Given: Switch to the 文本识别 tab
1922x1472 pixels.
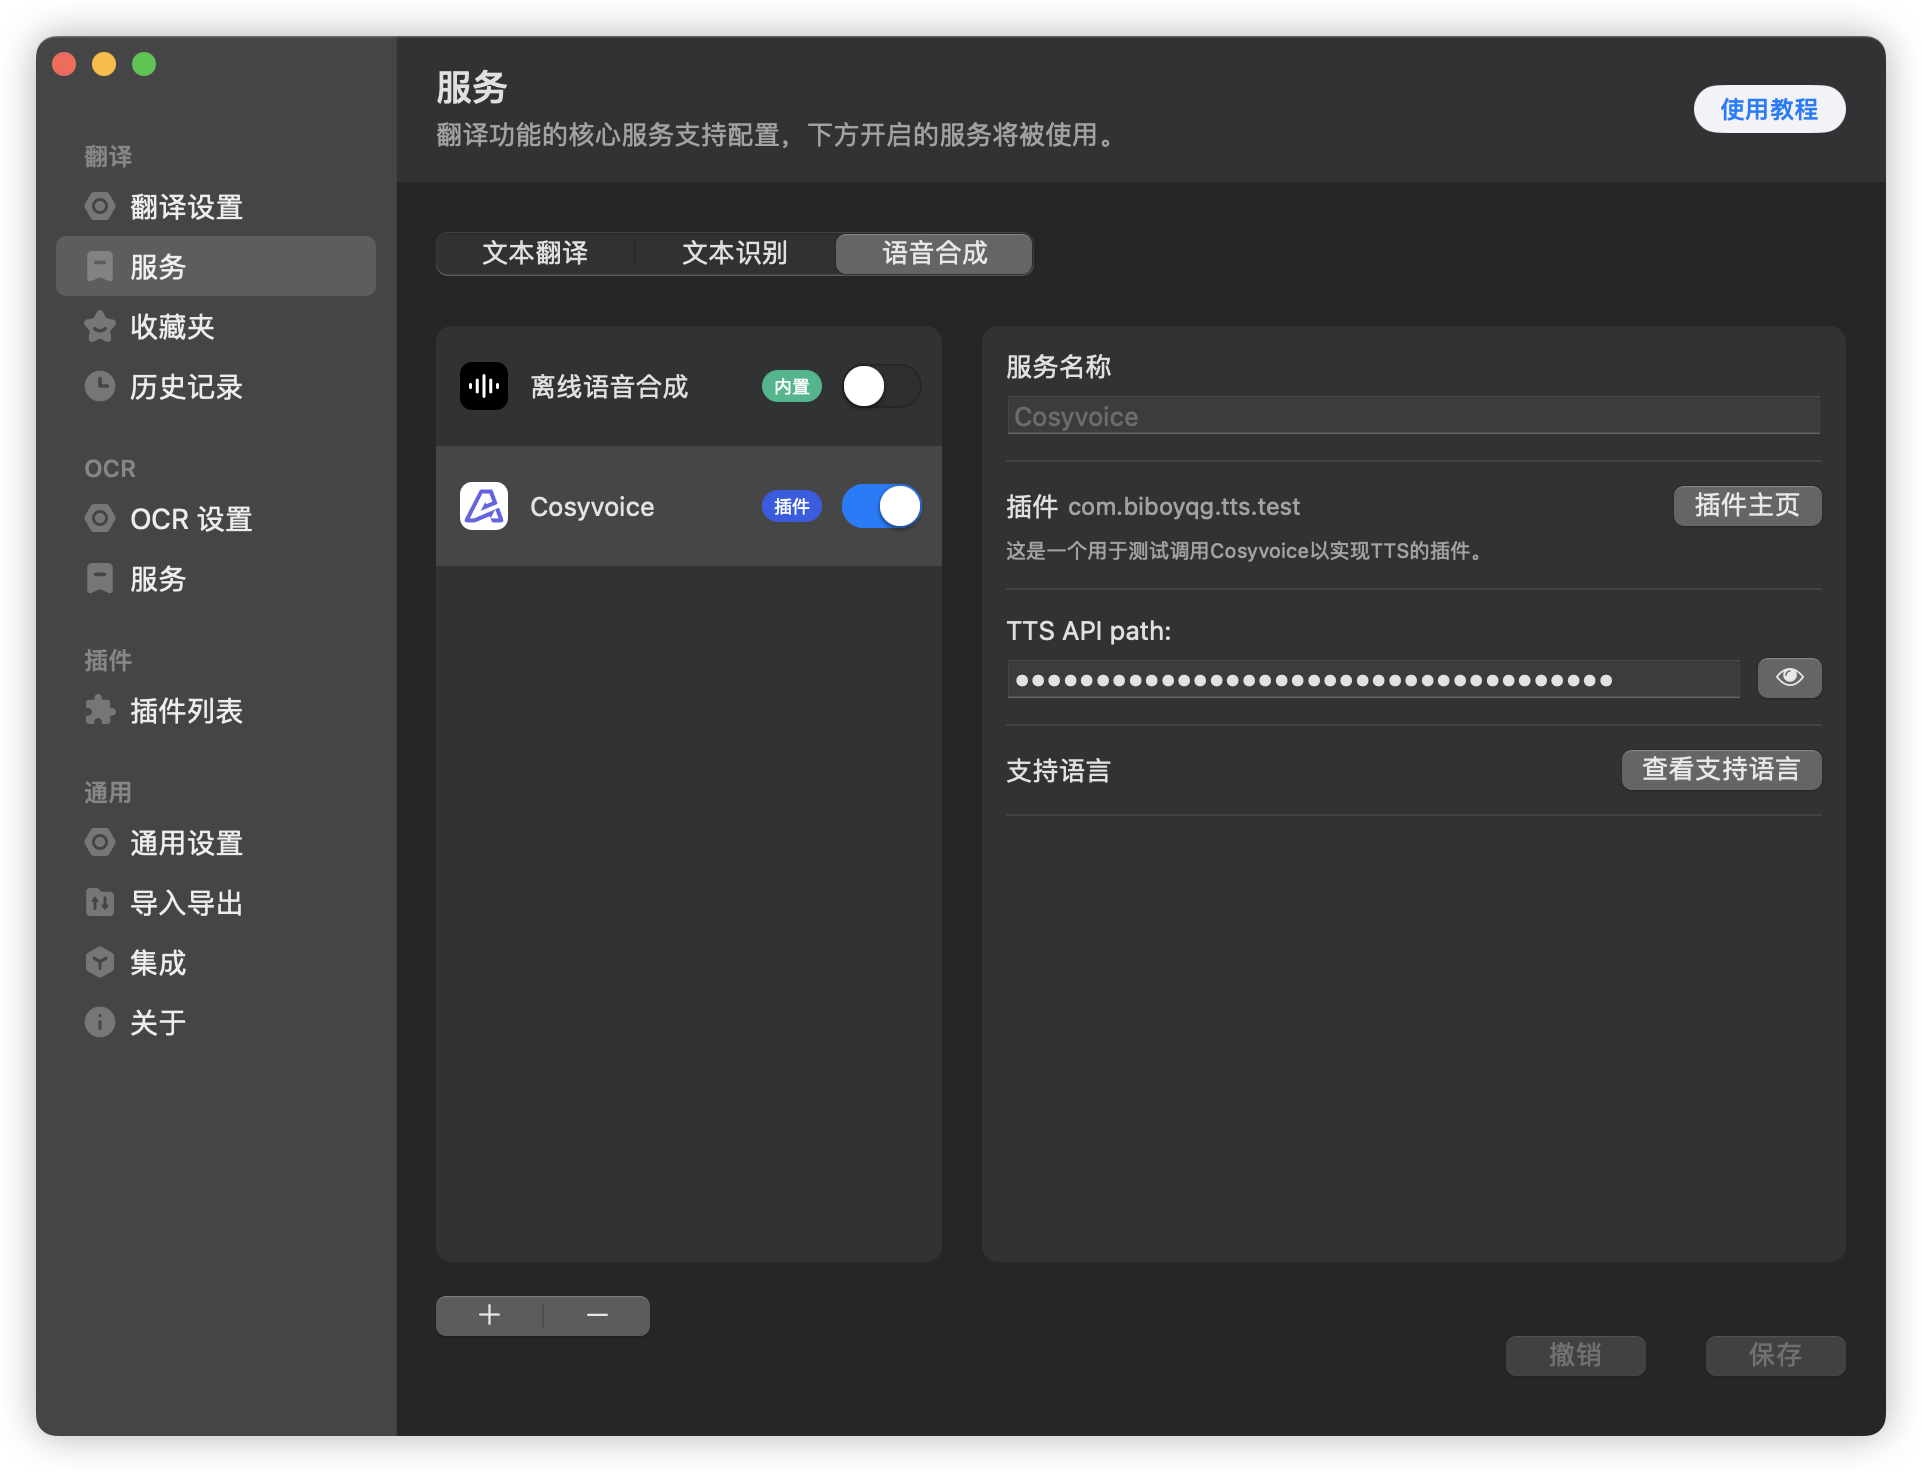Looking at the screenshot, I should (x=735, y=254).
